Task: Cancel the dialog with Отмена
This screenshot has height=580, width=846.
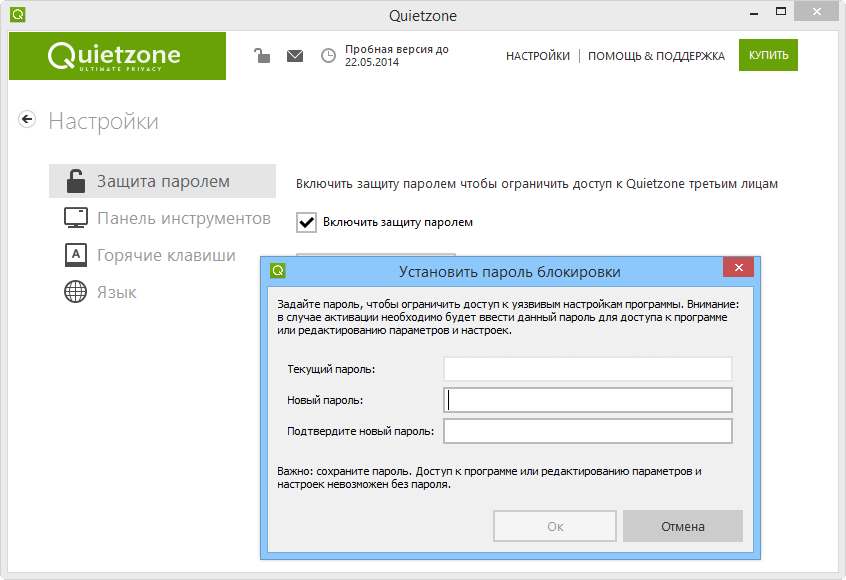Action: (x=683, y=526)
